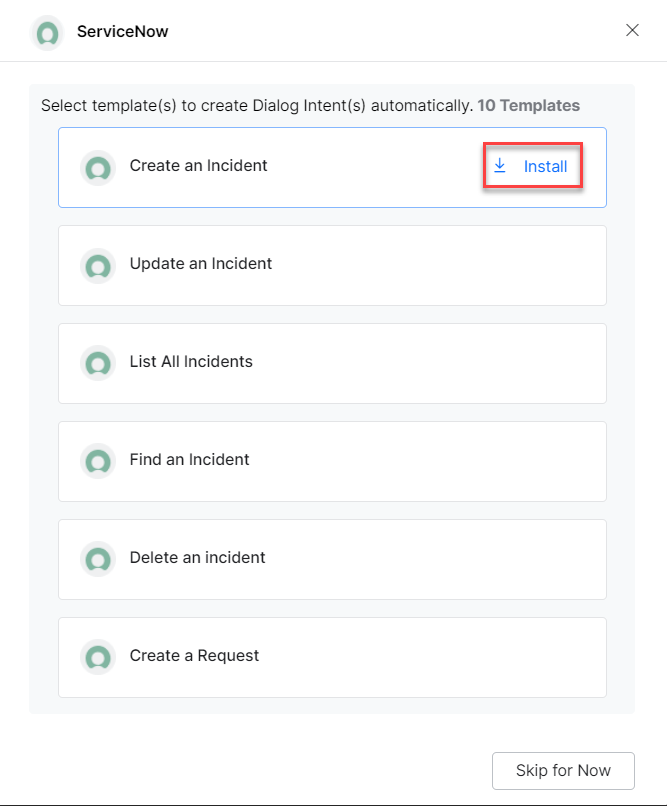Click the Create a Request template icon
The width and height of the screenshot is (667, 806).
pos(98,657)
